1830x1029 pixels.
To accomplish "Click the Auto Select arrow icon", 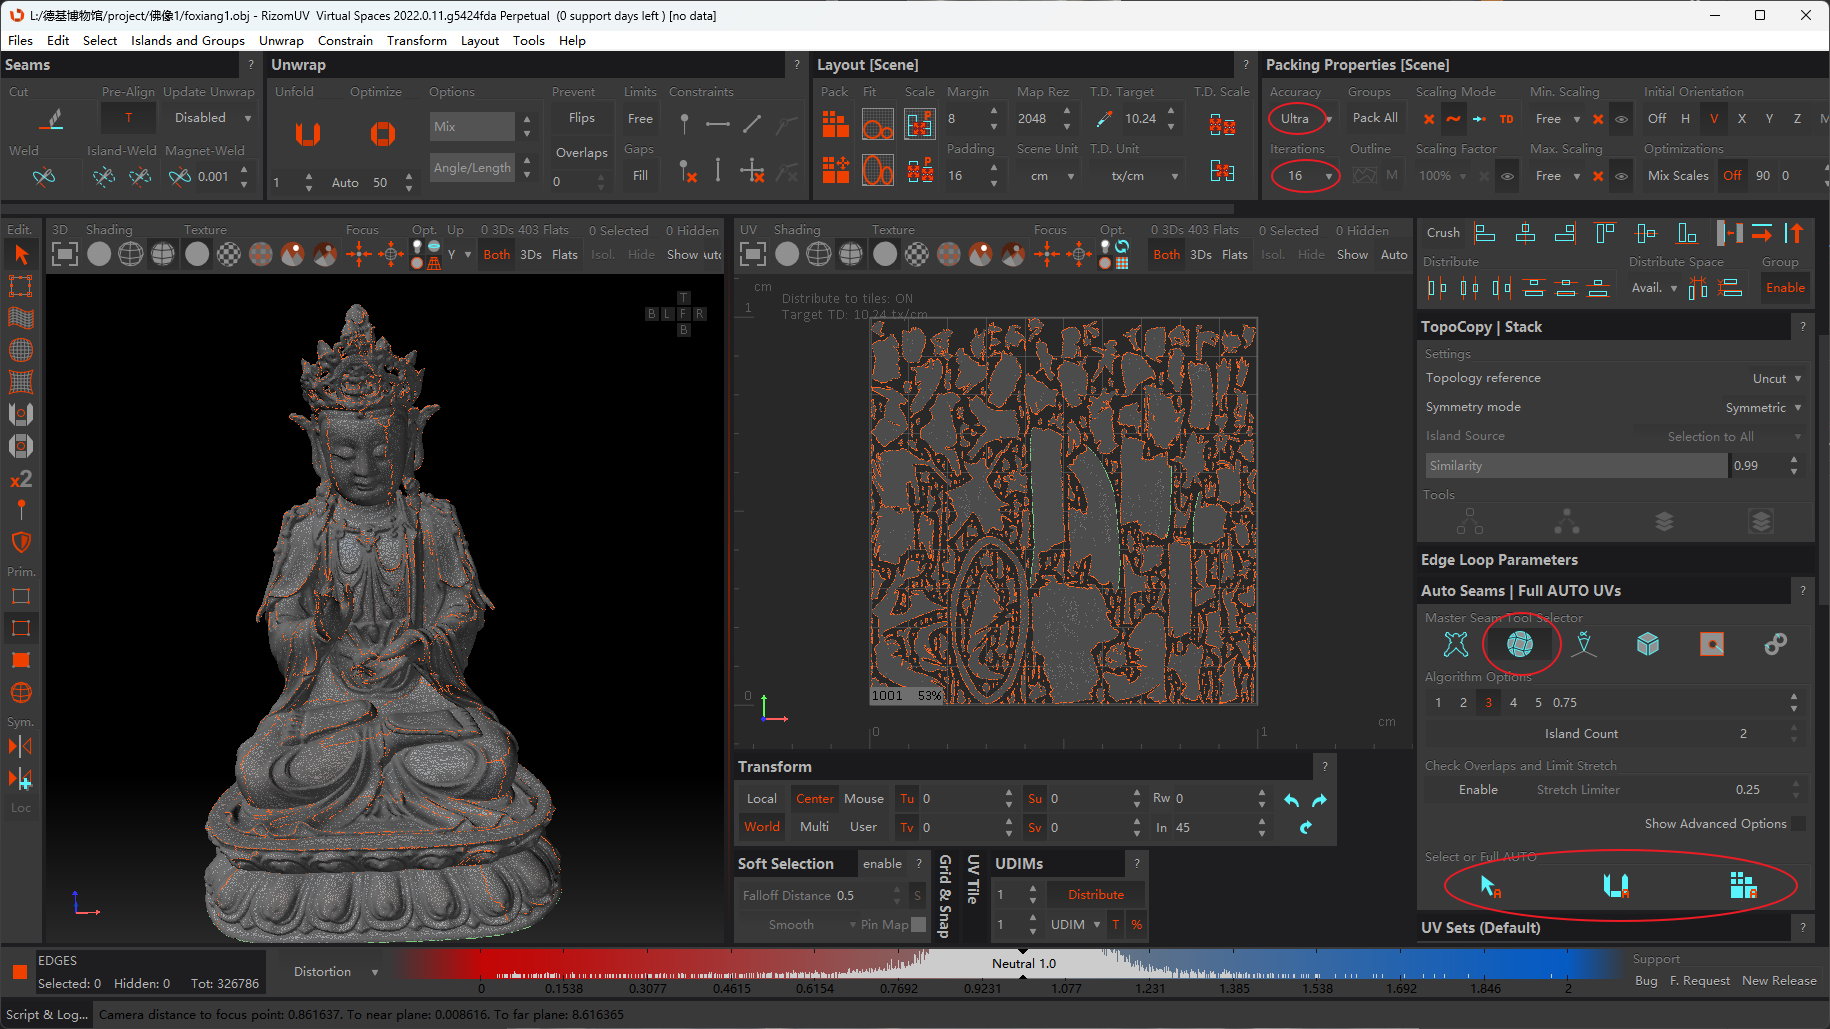I will (1489, 886).
